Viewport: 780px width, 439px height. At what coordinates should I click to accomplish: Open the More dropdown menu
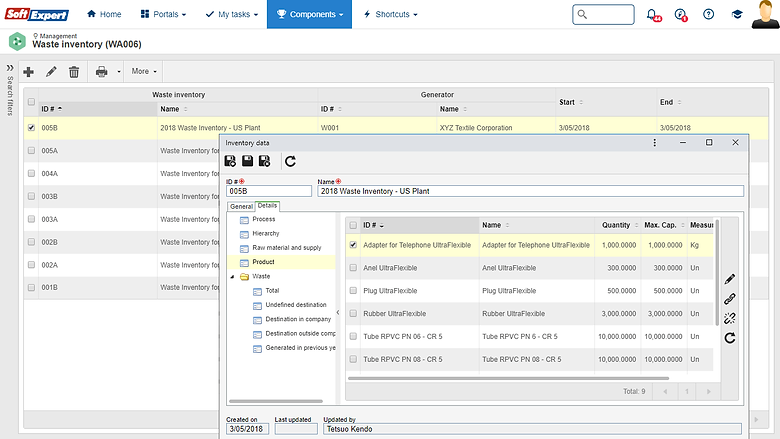[x=144, y=72]
